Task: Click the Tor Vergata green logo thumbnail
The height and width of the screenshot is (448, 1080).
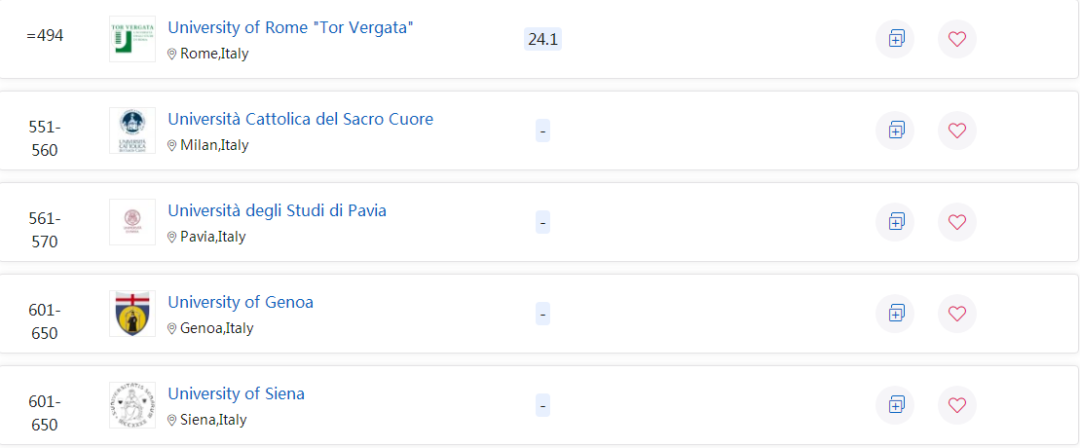Action: 132,39
